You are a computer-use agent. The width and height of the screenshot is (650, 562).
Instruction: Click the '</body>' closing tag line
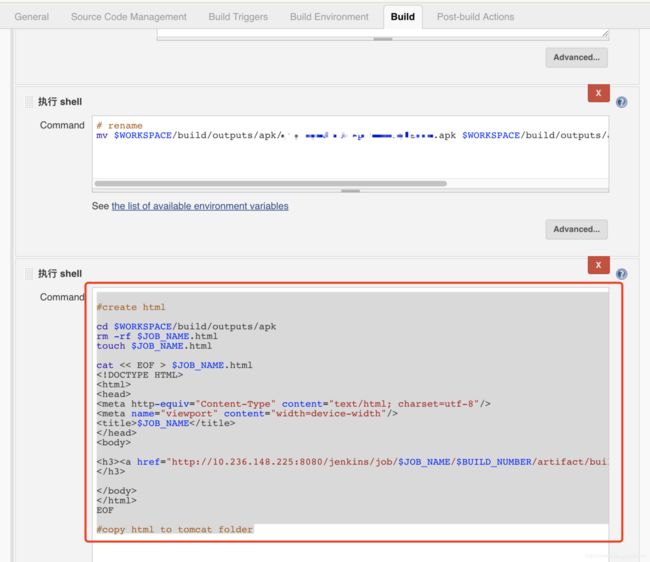click(116, 491)
